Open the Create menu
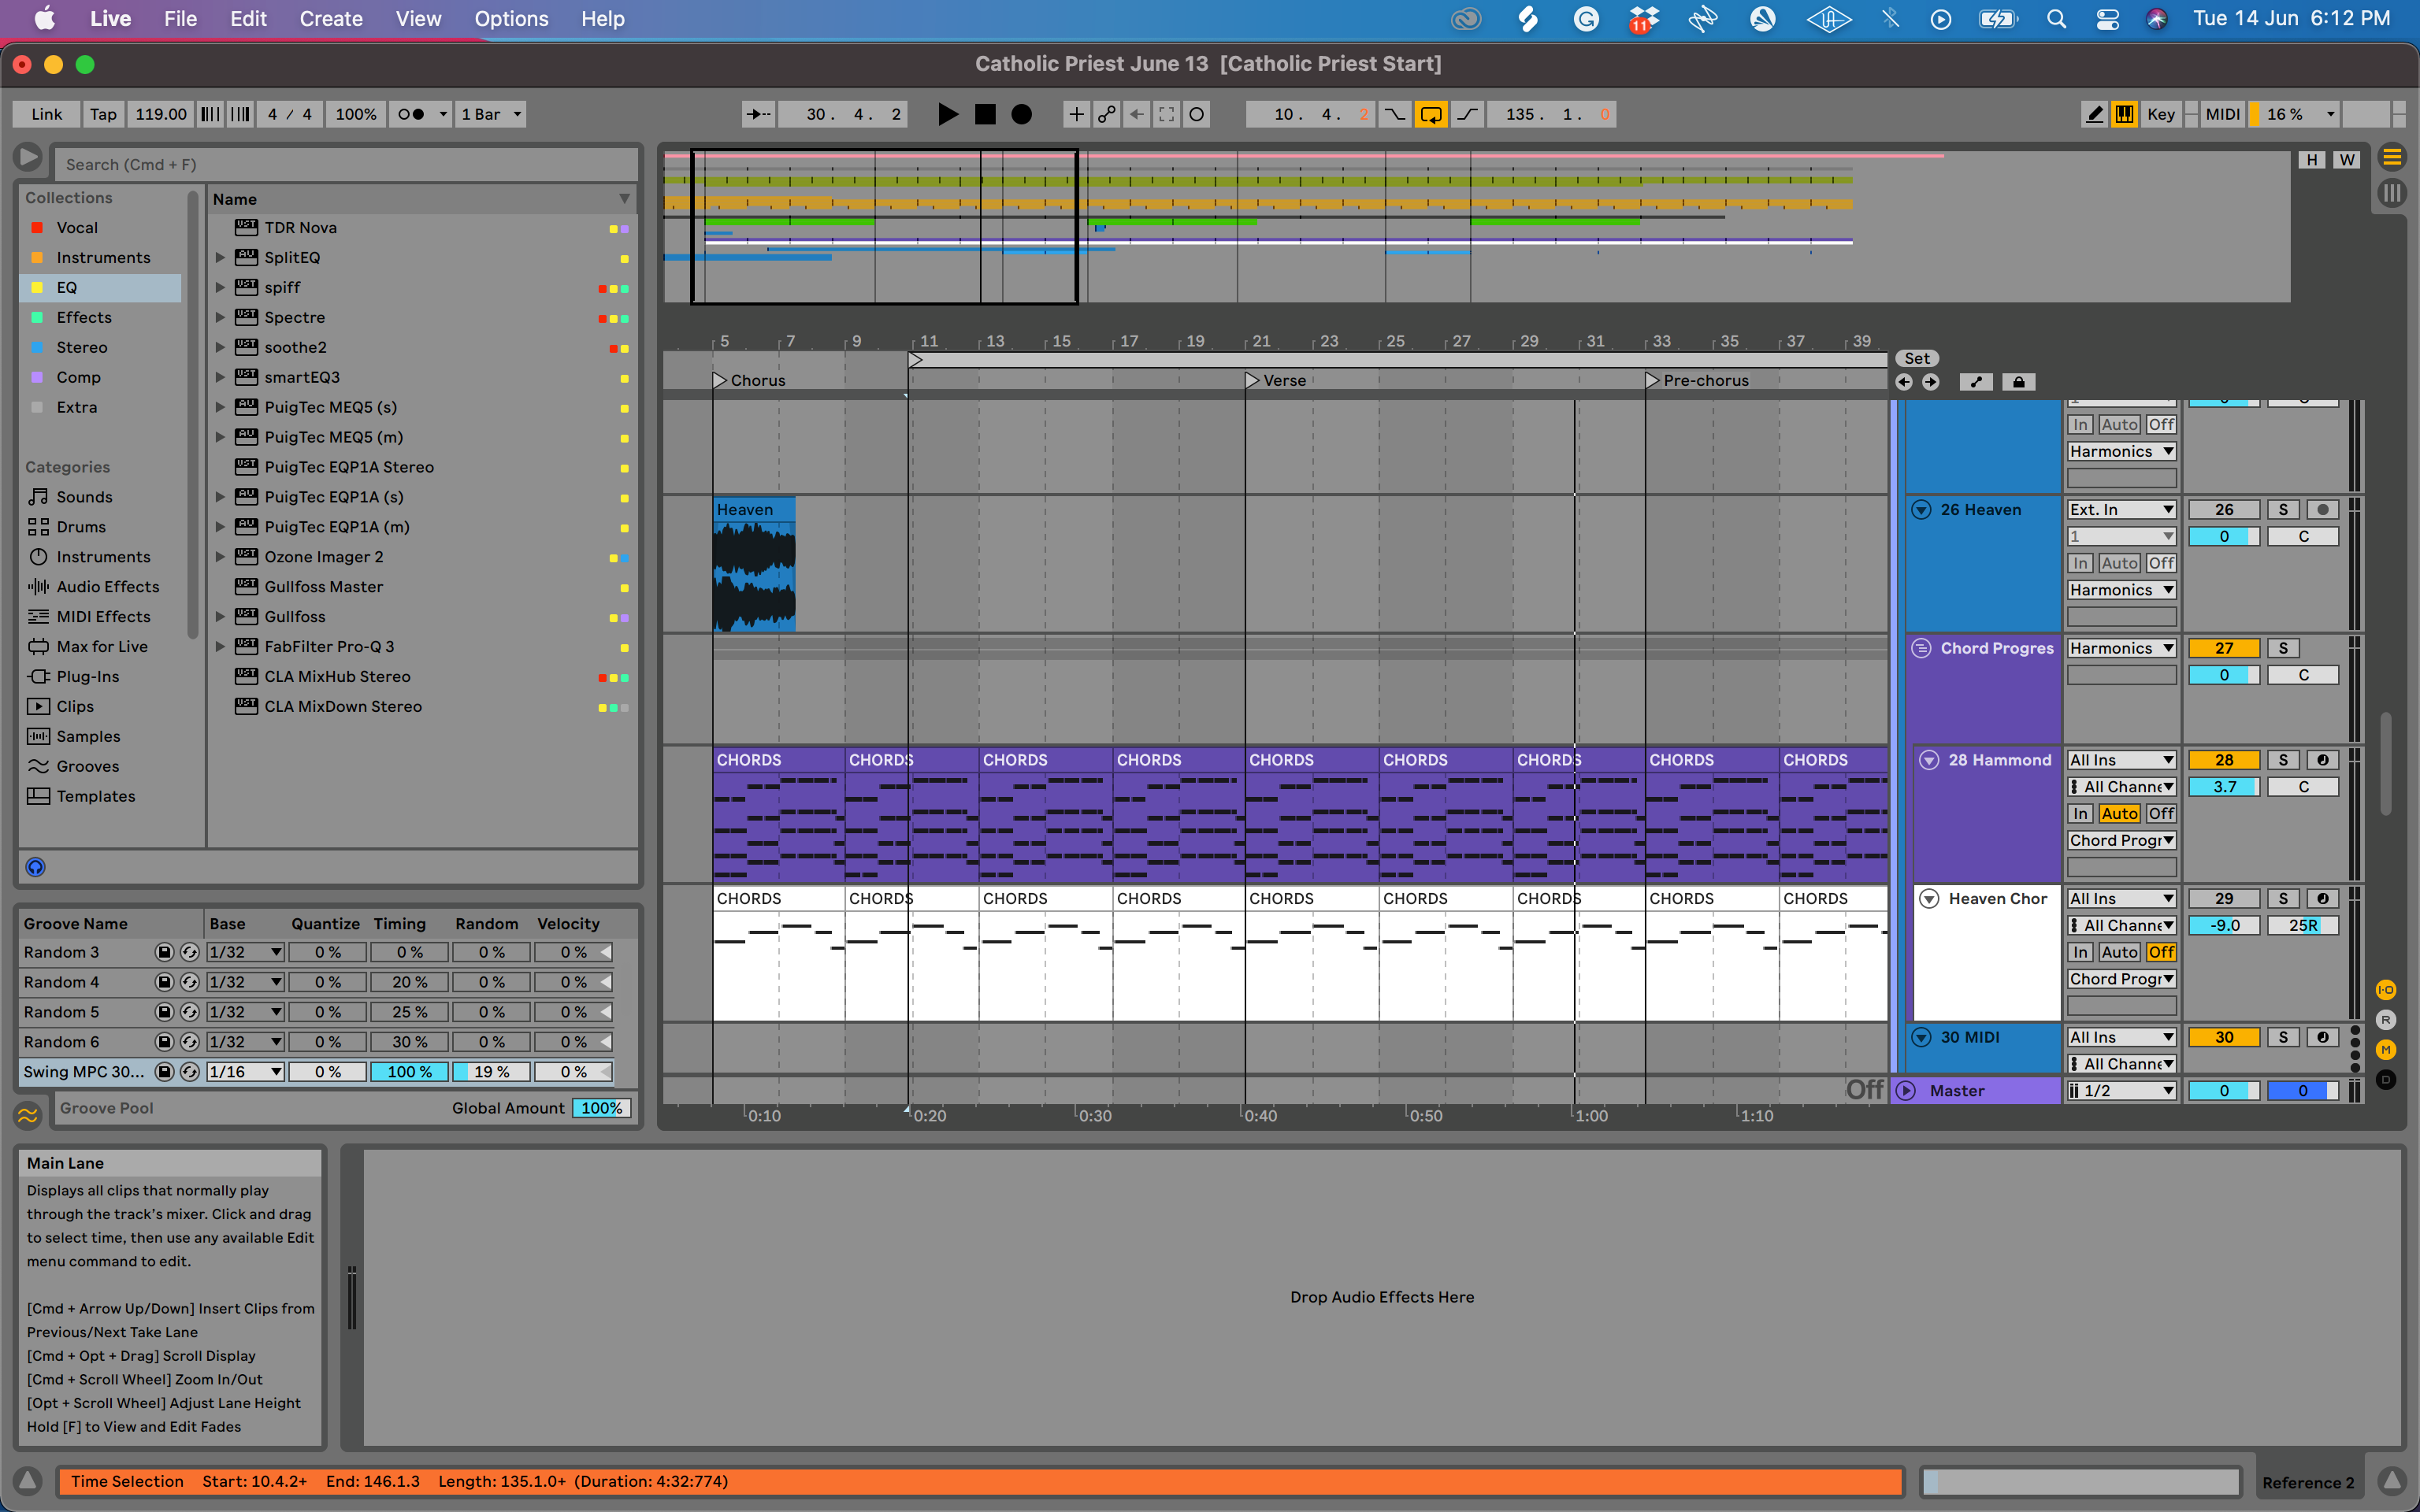 331,19
